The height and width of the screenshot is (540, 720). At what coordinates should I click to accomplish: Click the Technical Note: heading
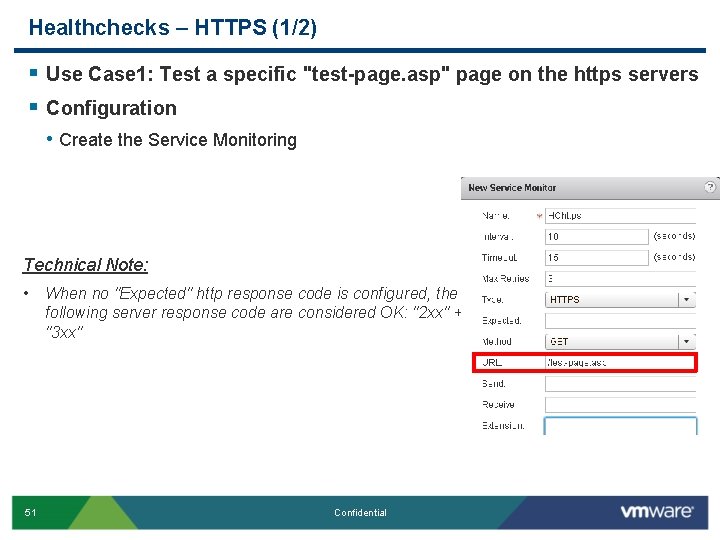86,264
